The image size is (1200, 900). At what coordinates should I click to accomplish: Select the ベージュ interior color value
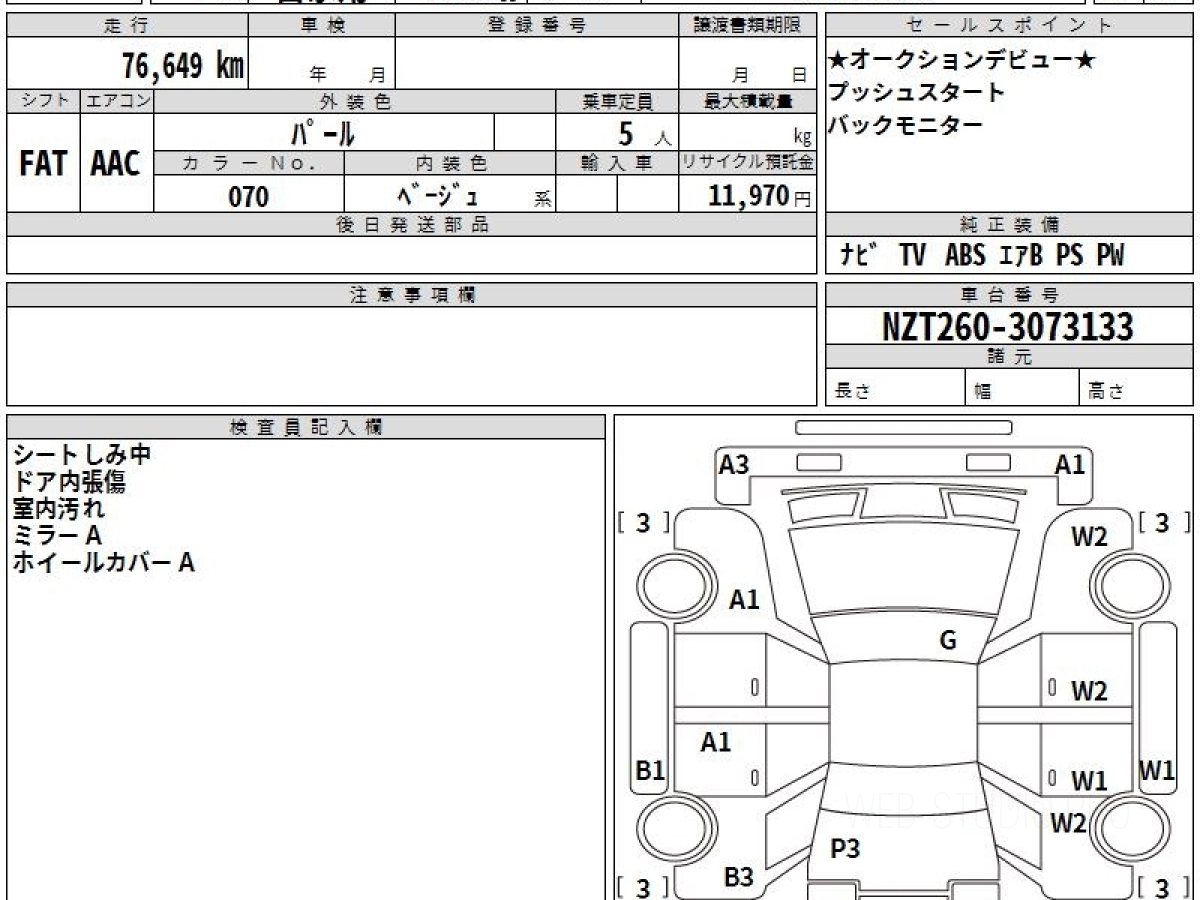pyautogui.click(x=439, y=196)
